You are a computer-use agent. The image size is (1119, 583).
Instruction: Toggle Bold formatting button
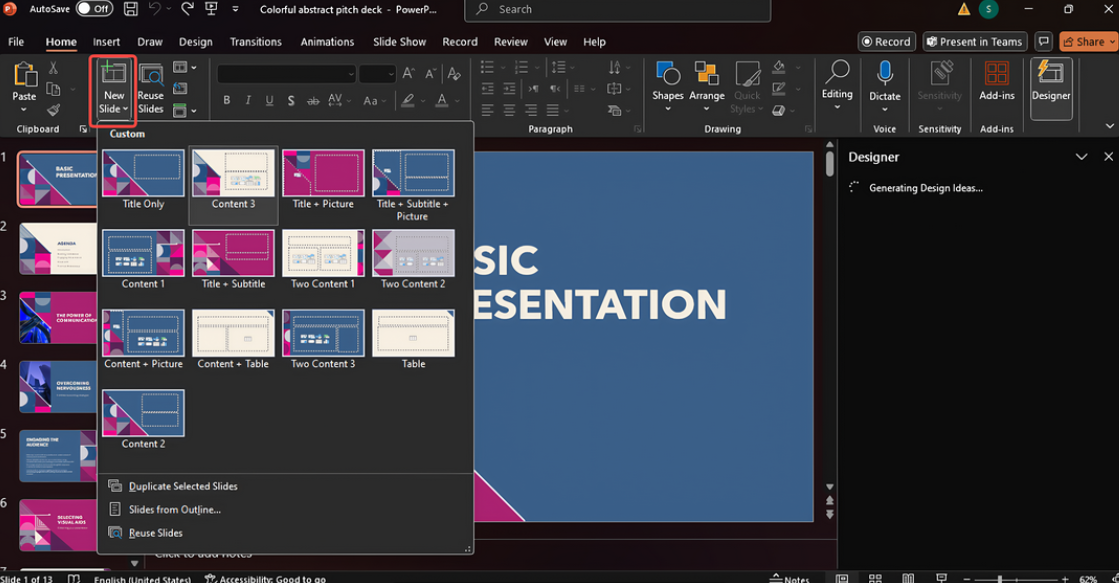(x=227, y=101)
